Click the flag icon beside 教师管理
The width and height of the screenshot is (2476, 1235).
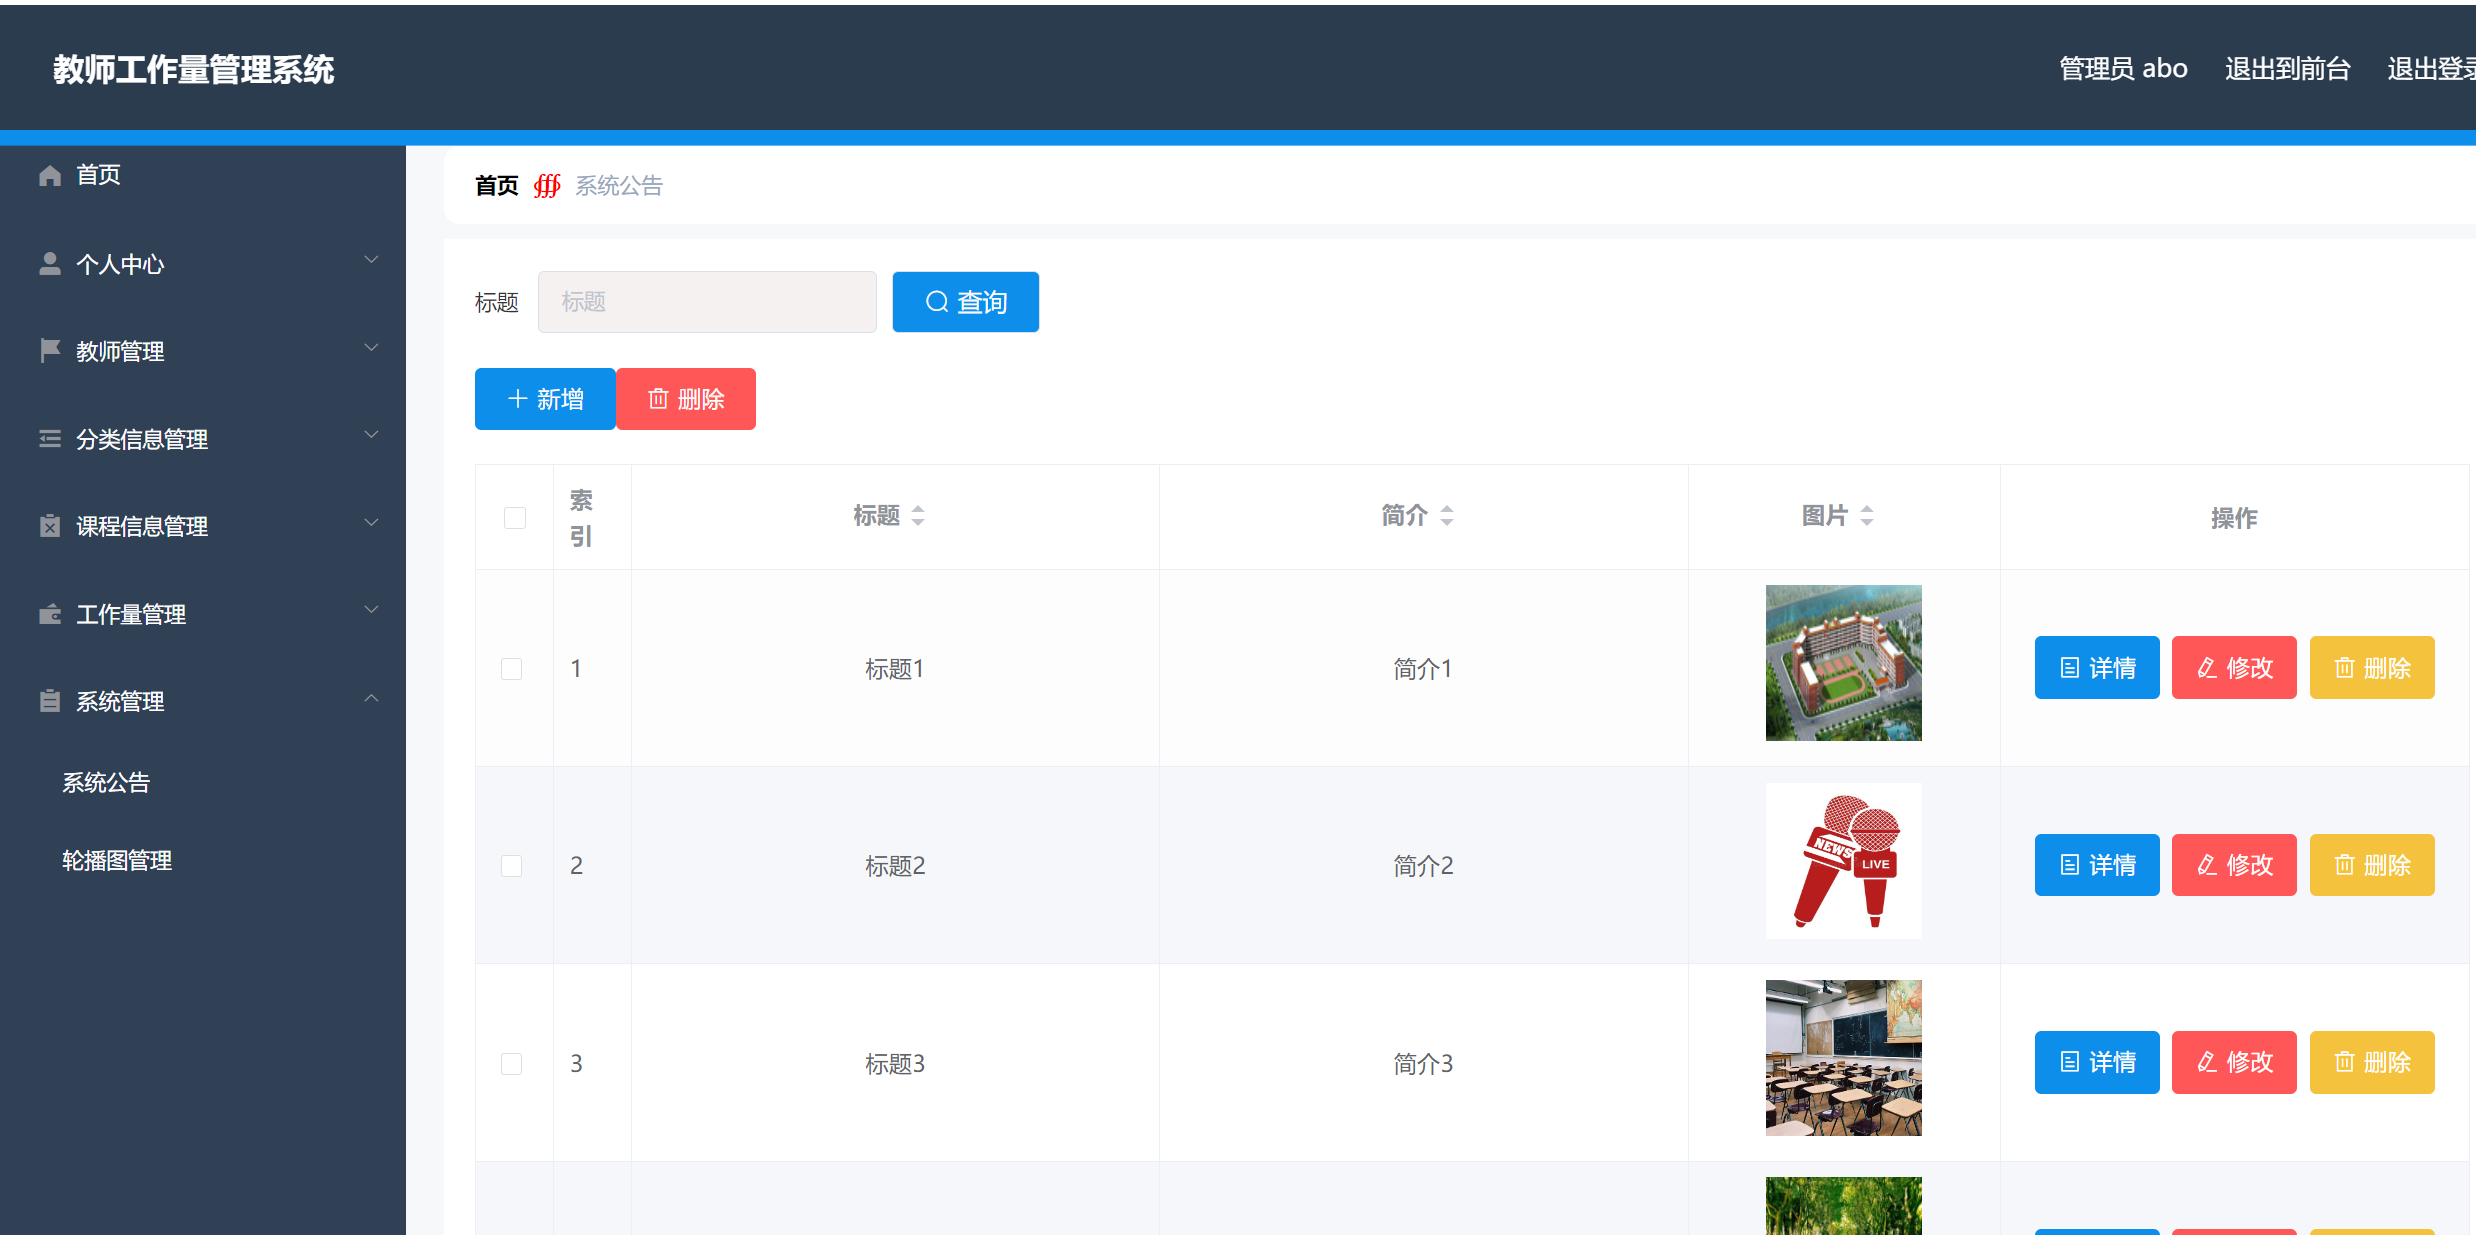[50, 350]
